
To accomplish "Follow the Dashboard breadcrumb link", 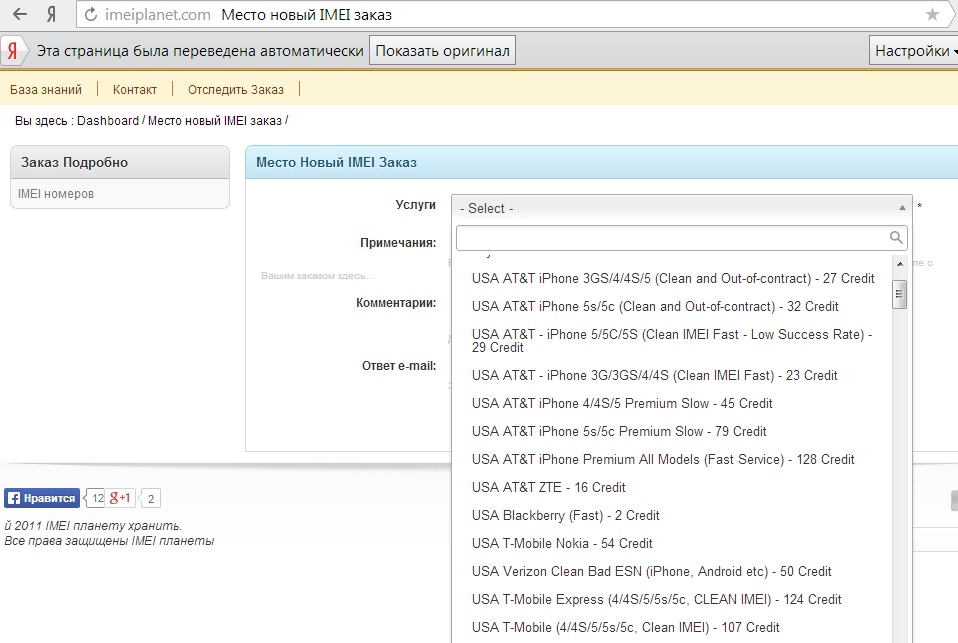I will coord(108,121).
